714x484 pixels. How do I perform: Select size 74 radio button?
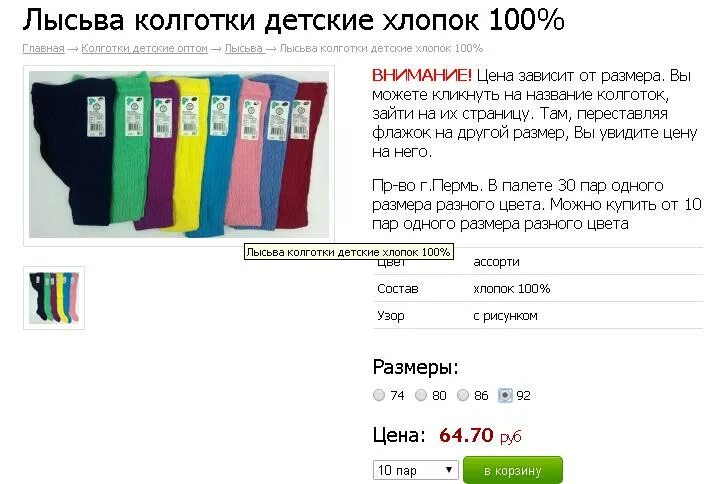(x=379, y=395)
